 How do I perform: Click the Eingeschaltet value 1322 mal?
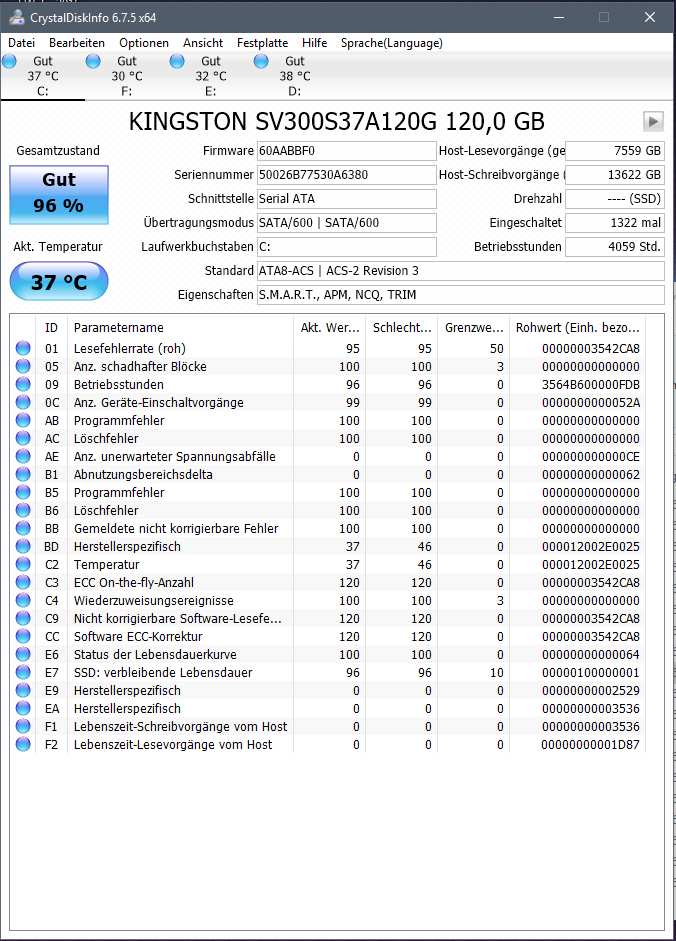615,223
